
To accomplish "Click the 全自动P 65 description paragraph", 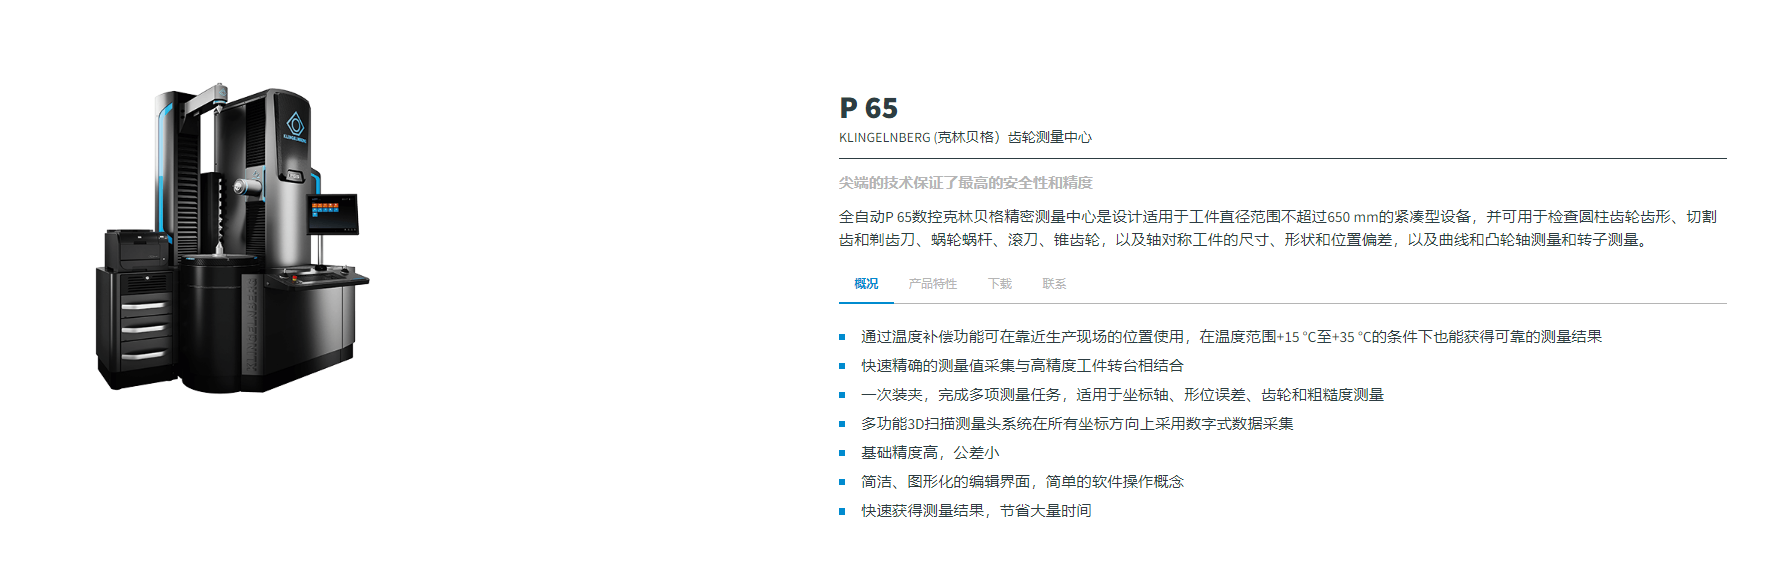I will point(1277,228).
